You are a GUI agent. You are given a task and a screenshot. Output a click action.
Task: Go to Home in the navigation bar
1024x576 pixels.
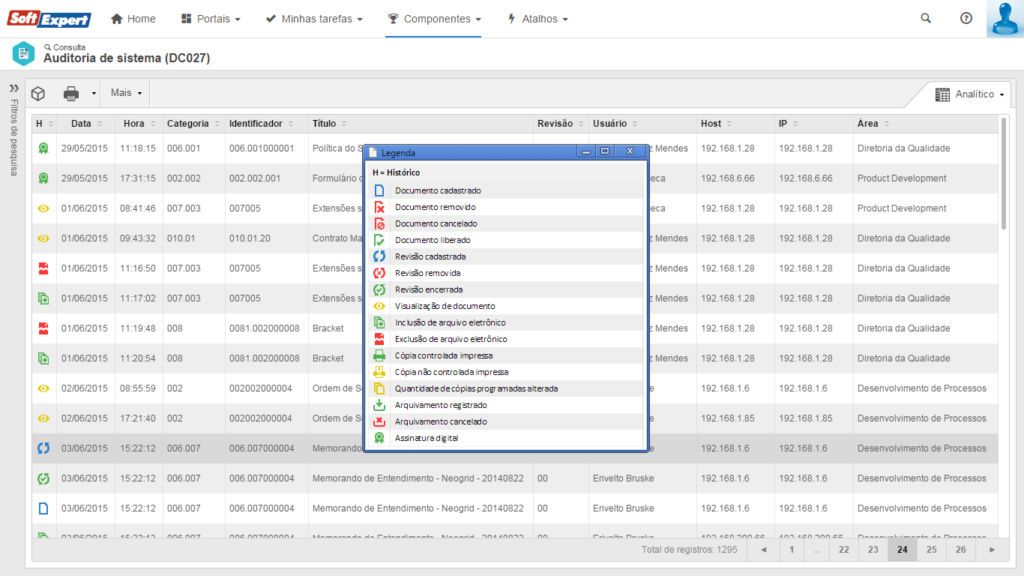coord(133,19)
